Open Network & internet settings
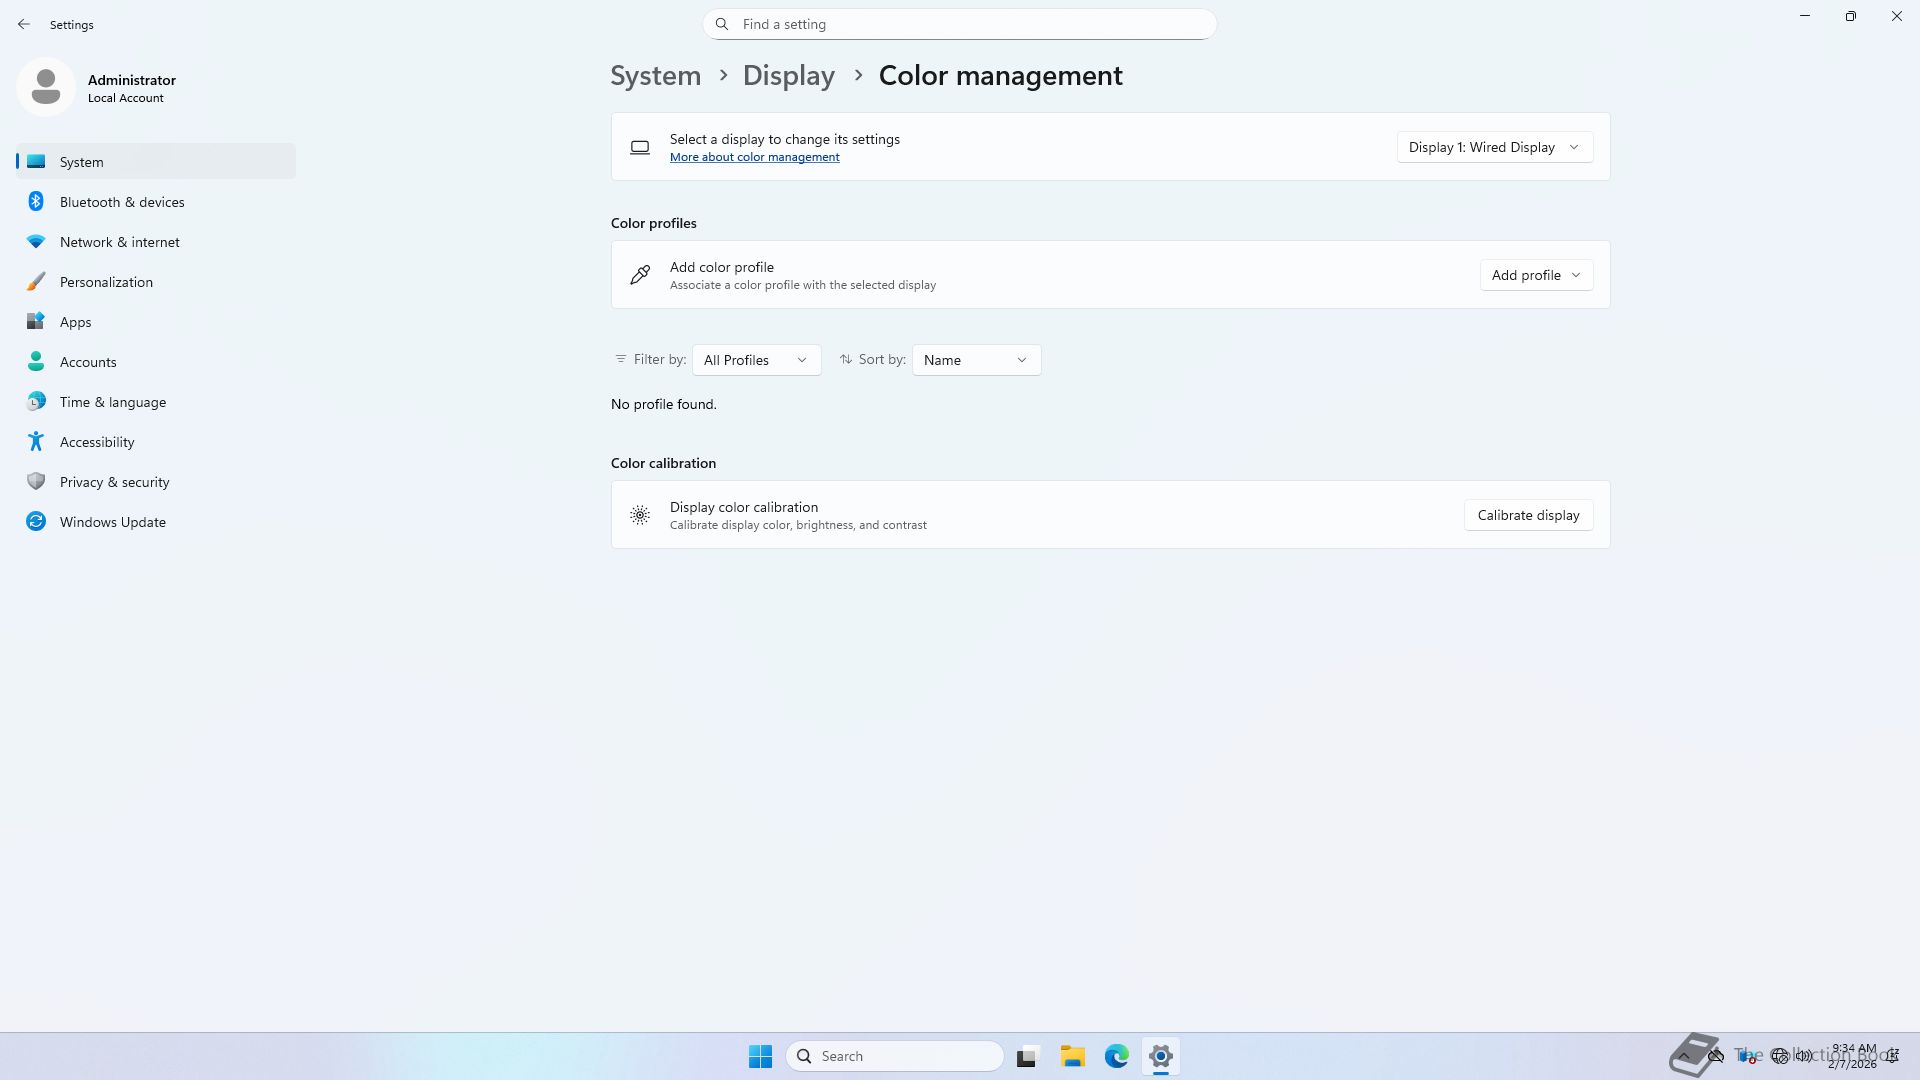Image resolution: width=1920 pixels, height=1080 pixels. pyautogui.click(x=119, y=242)
